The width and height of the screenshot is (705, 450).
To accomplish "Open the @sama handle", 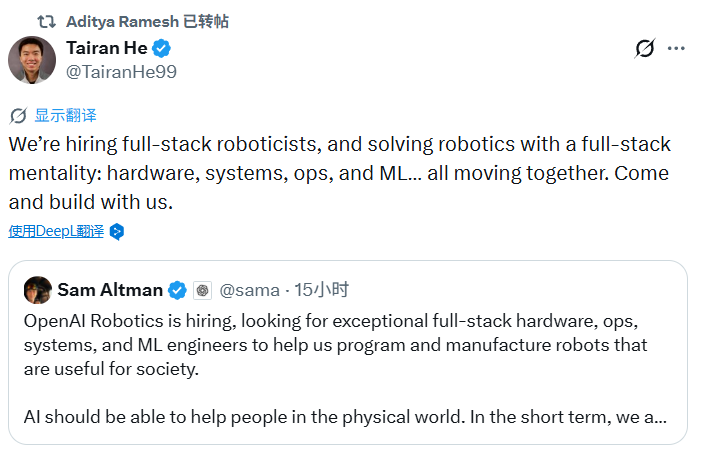I will pos(250,290).
